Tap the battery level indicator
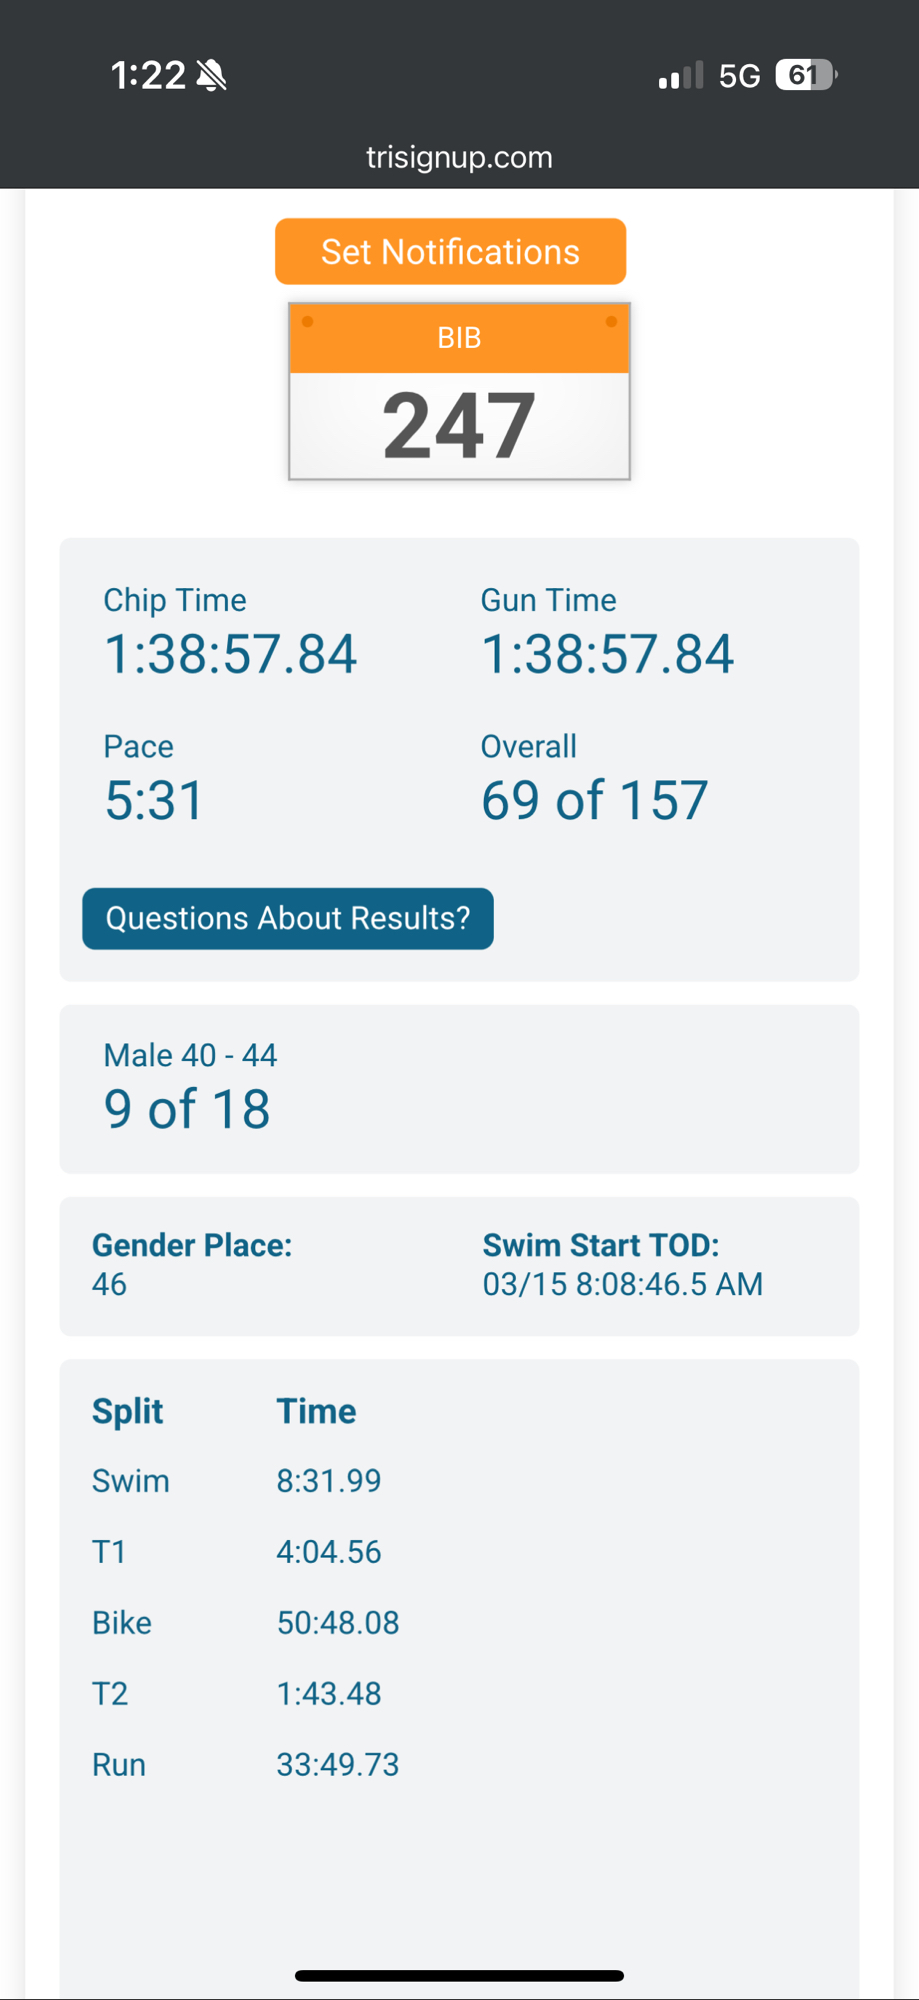The width and height of the screenshot is (919, 2000). pos(805,75)
